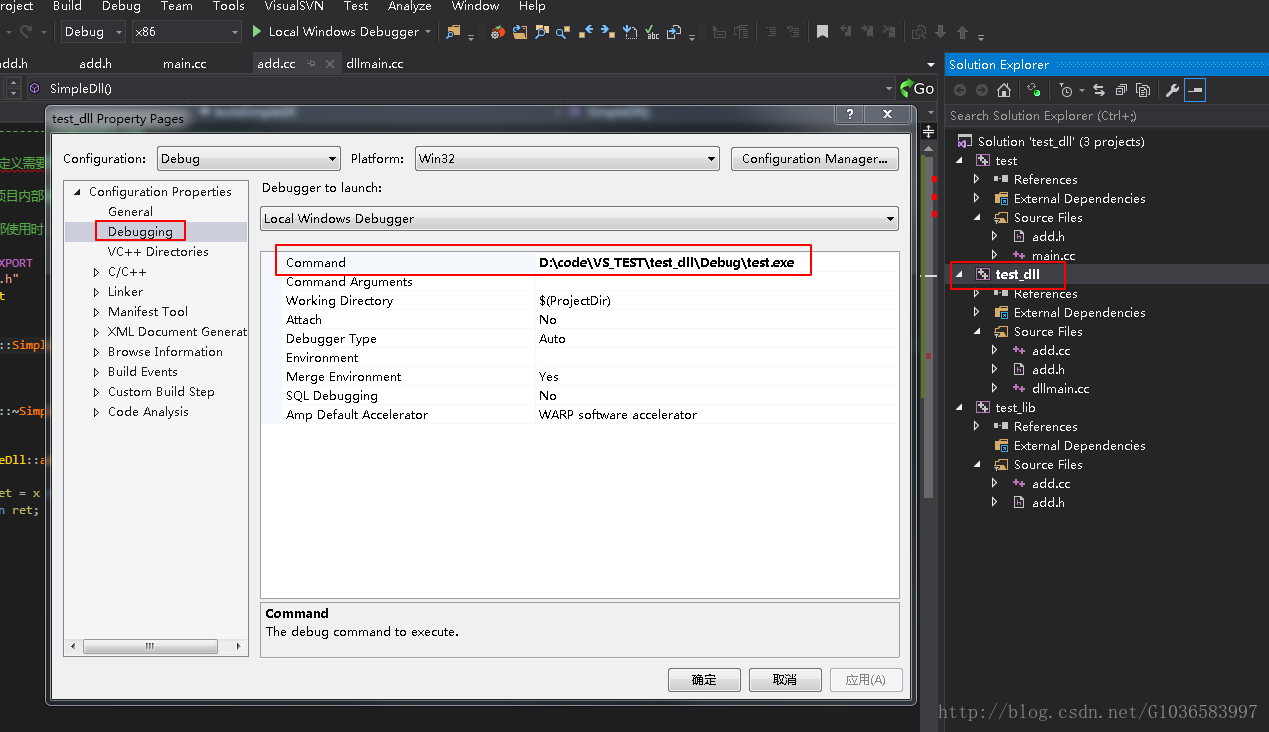This screenshot has width=1269, height=732.
Task: Select the Working Directory property row
Action: pyautogui.click(x=580, y=301)
